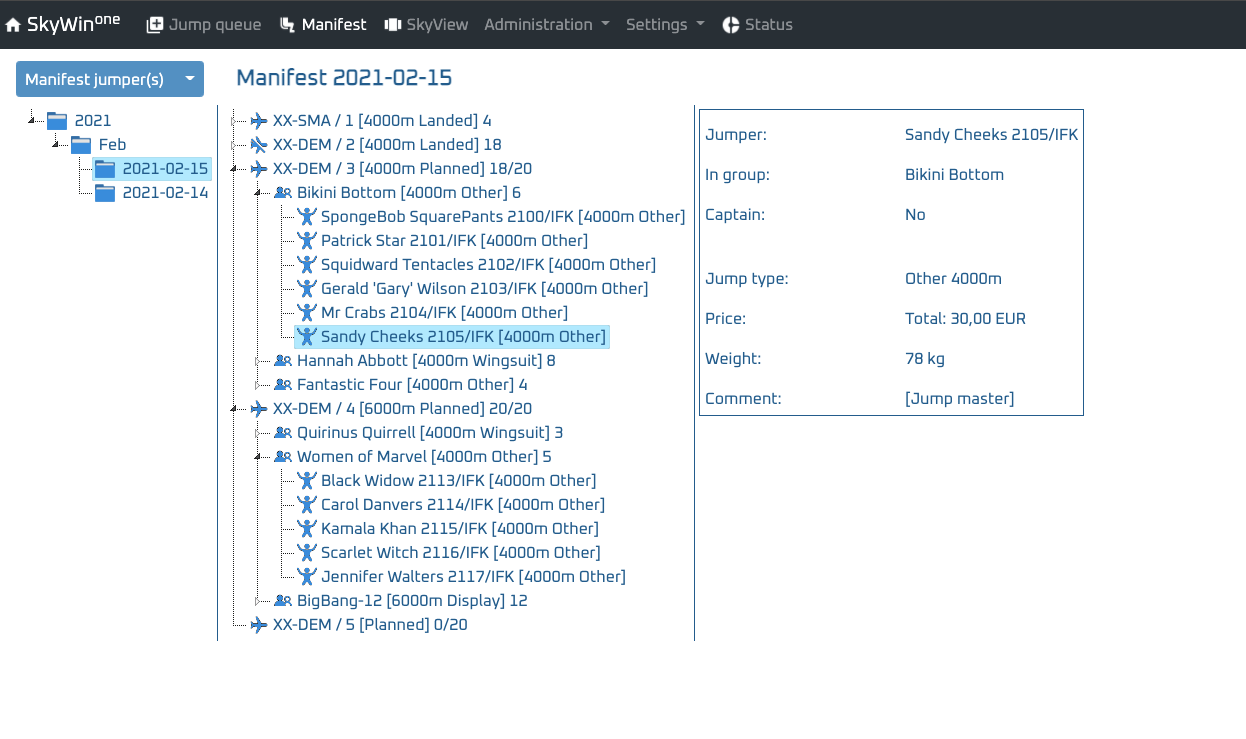The height and width of the screenshot is (739, 1246).
Task: Click the group icon beside Hannah Abbott
Action: pos(283,361)
